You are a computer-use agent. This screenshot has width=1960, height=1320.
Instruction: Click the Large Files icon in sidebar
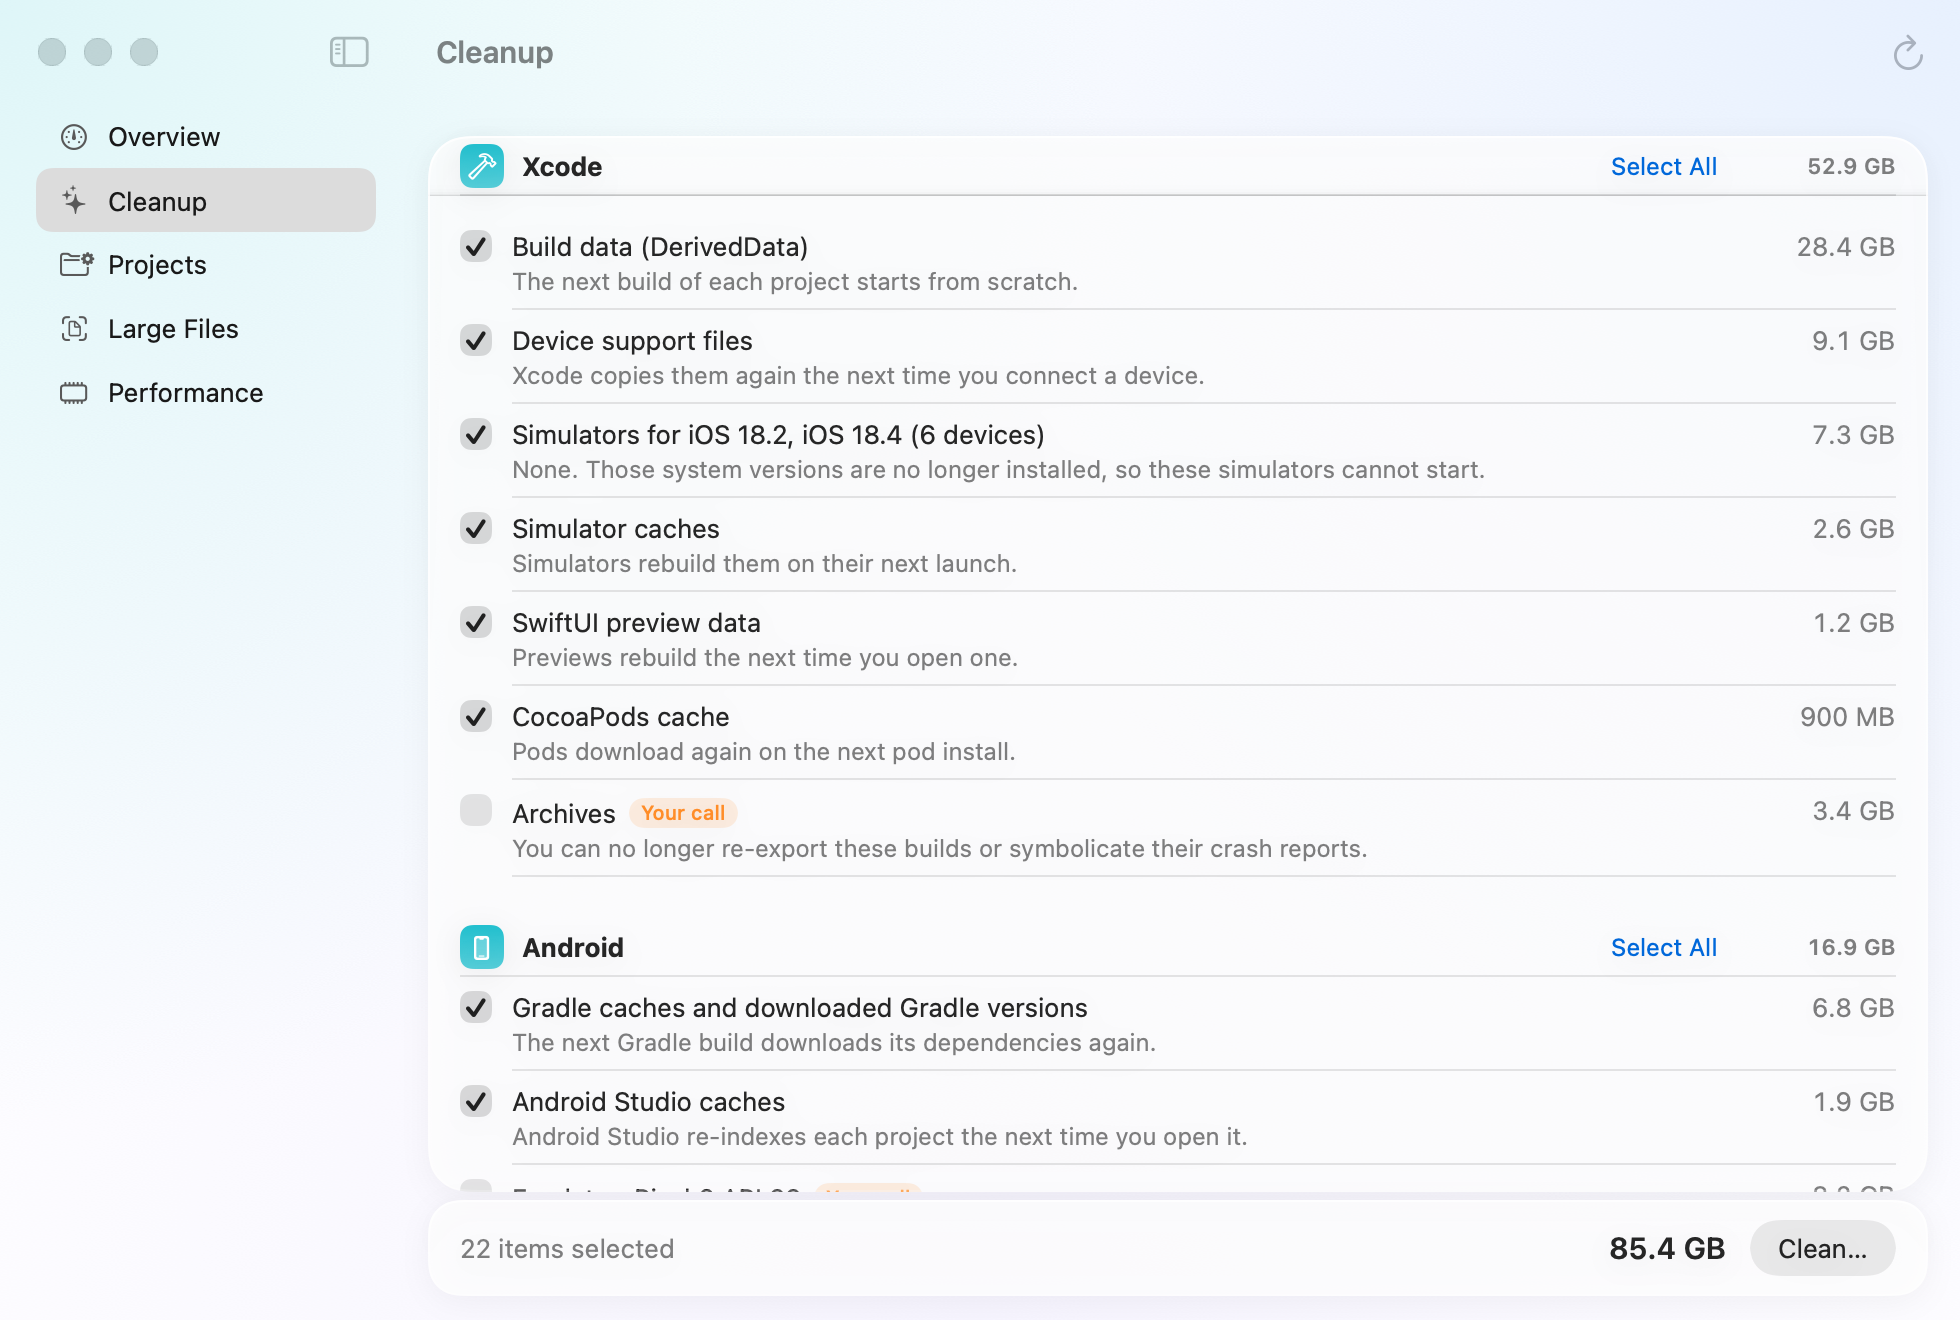(x=74, y=329)
